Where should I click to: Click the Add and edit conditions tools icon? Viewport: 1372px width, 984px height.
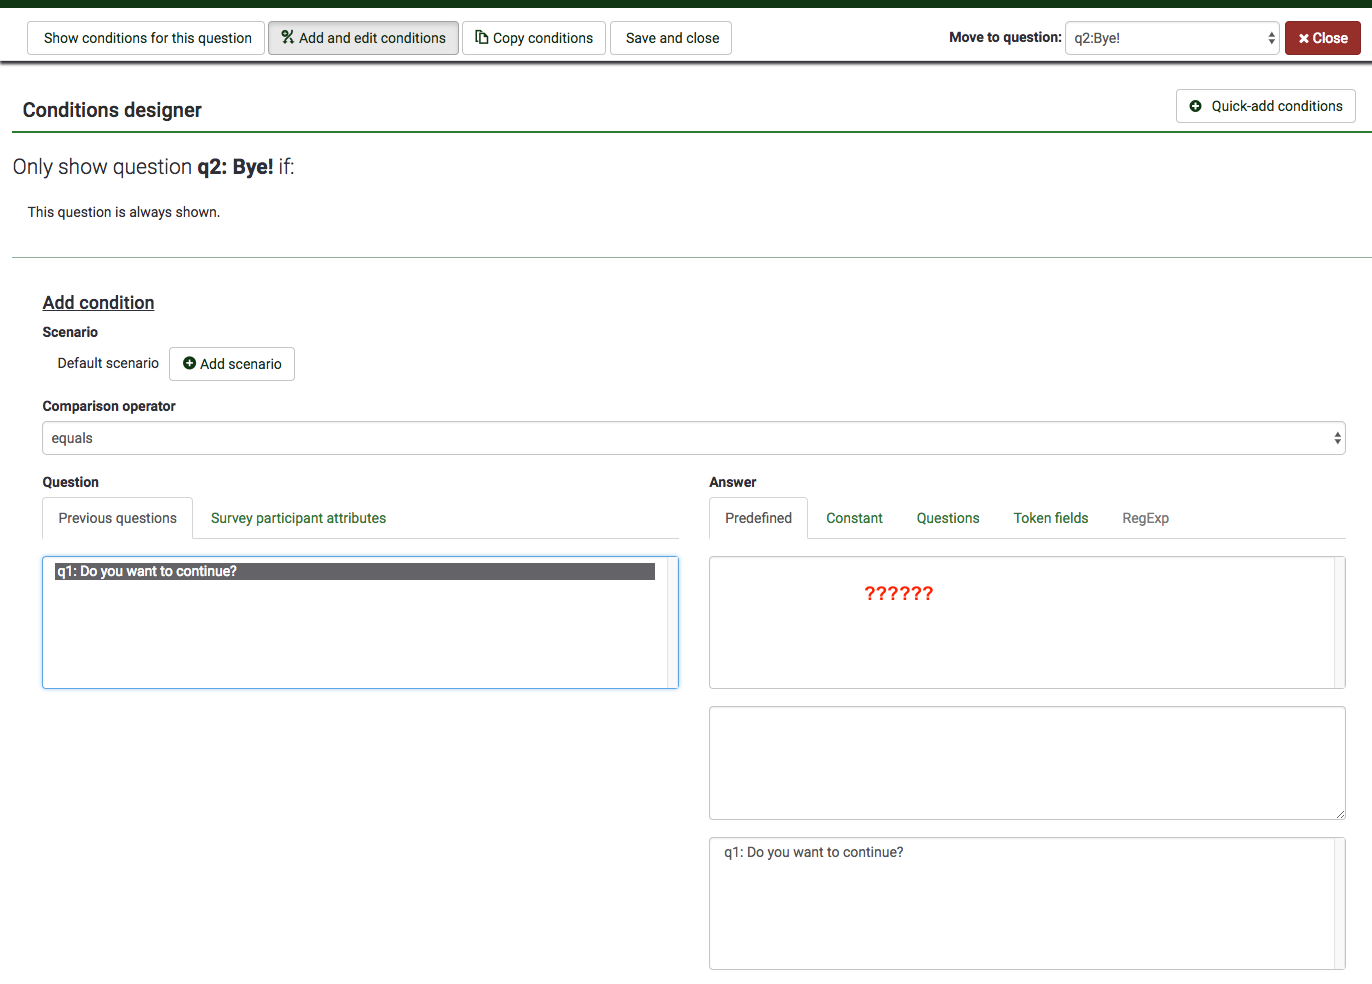288,37
